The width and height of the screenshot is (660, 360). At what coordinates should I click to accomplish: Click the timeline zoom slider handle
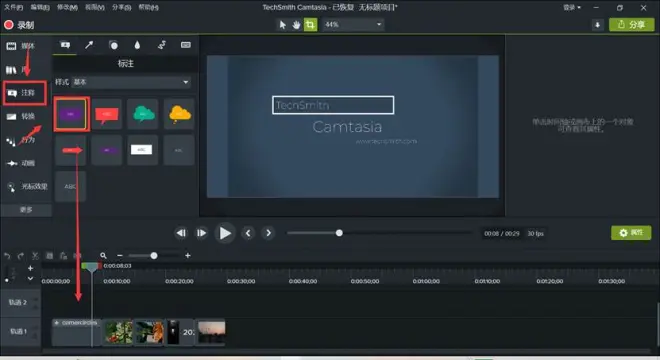click(154, 256)
